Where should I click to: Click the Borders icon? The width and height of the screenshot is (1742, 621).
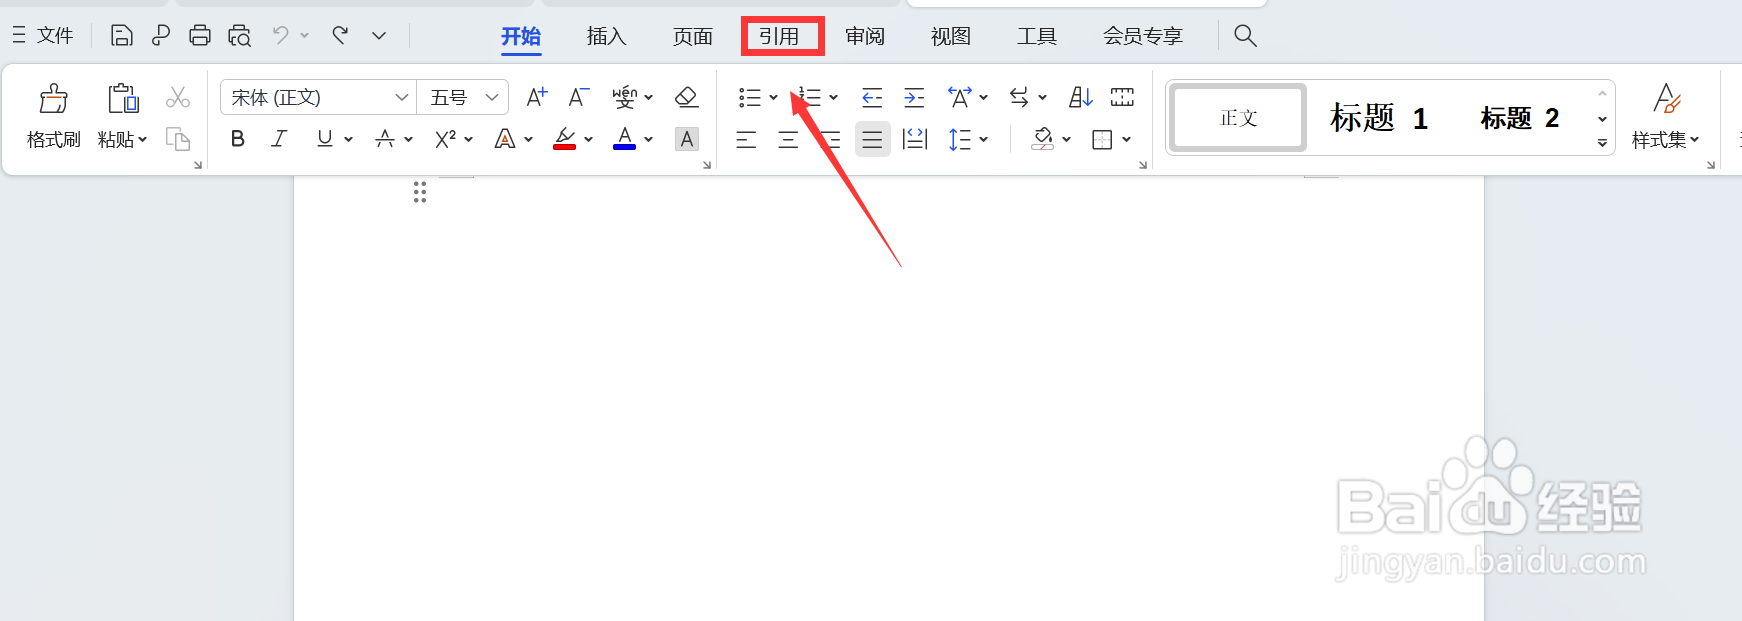1102,140
